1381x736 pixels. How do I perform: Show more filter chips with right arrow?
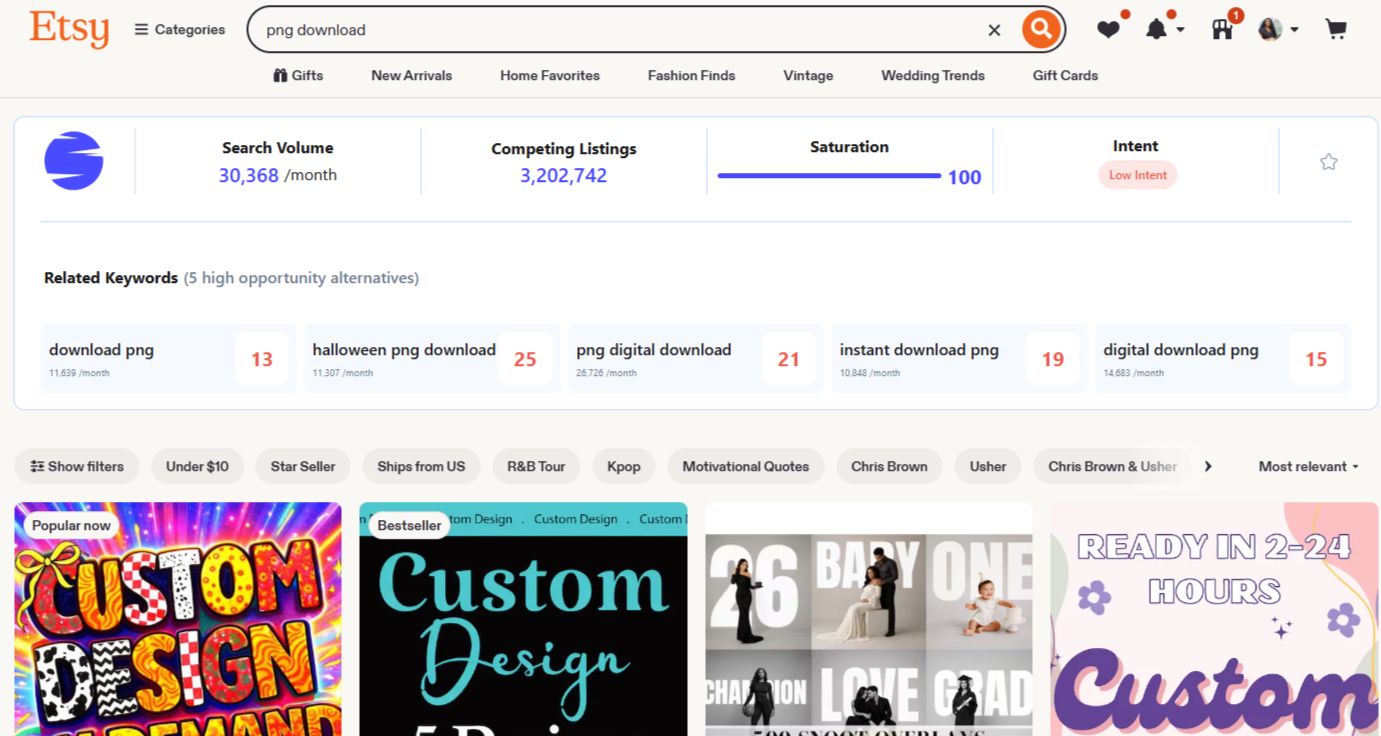click(1208, 466)
